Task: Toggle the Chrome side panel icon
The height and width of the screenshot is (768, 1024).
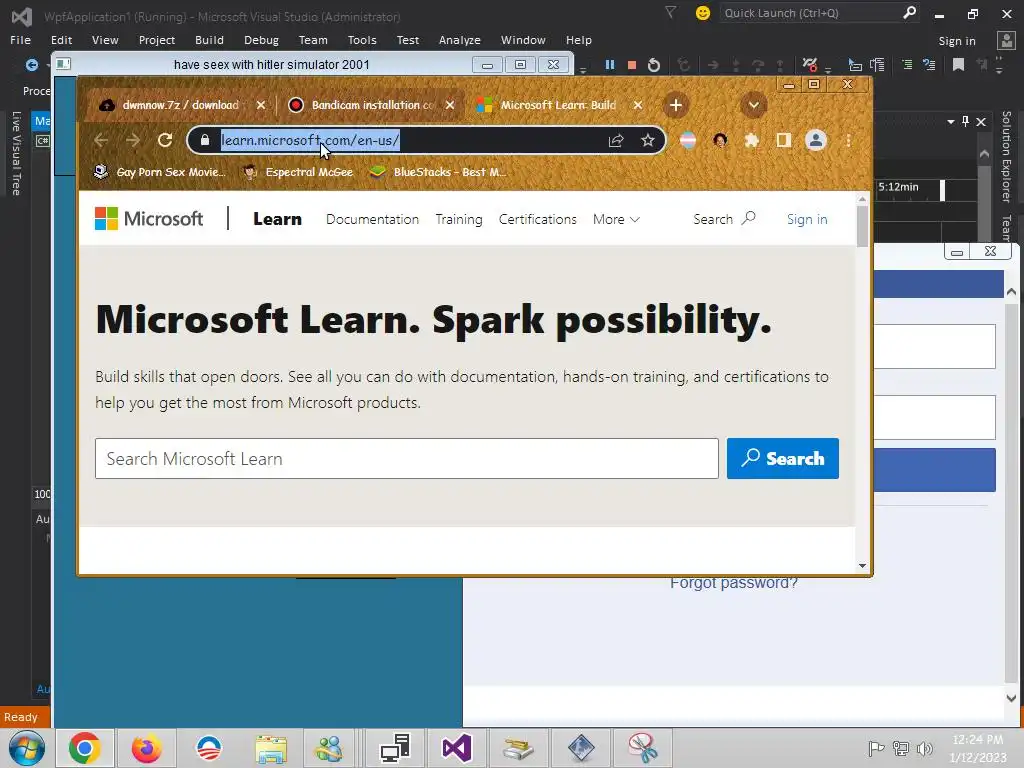Action: point(784,140)
